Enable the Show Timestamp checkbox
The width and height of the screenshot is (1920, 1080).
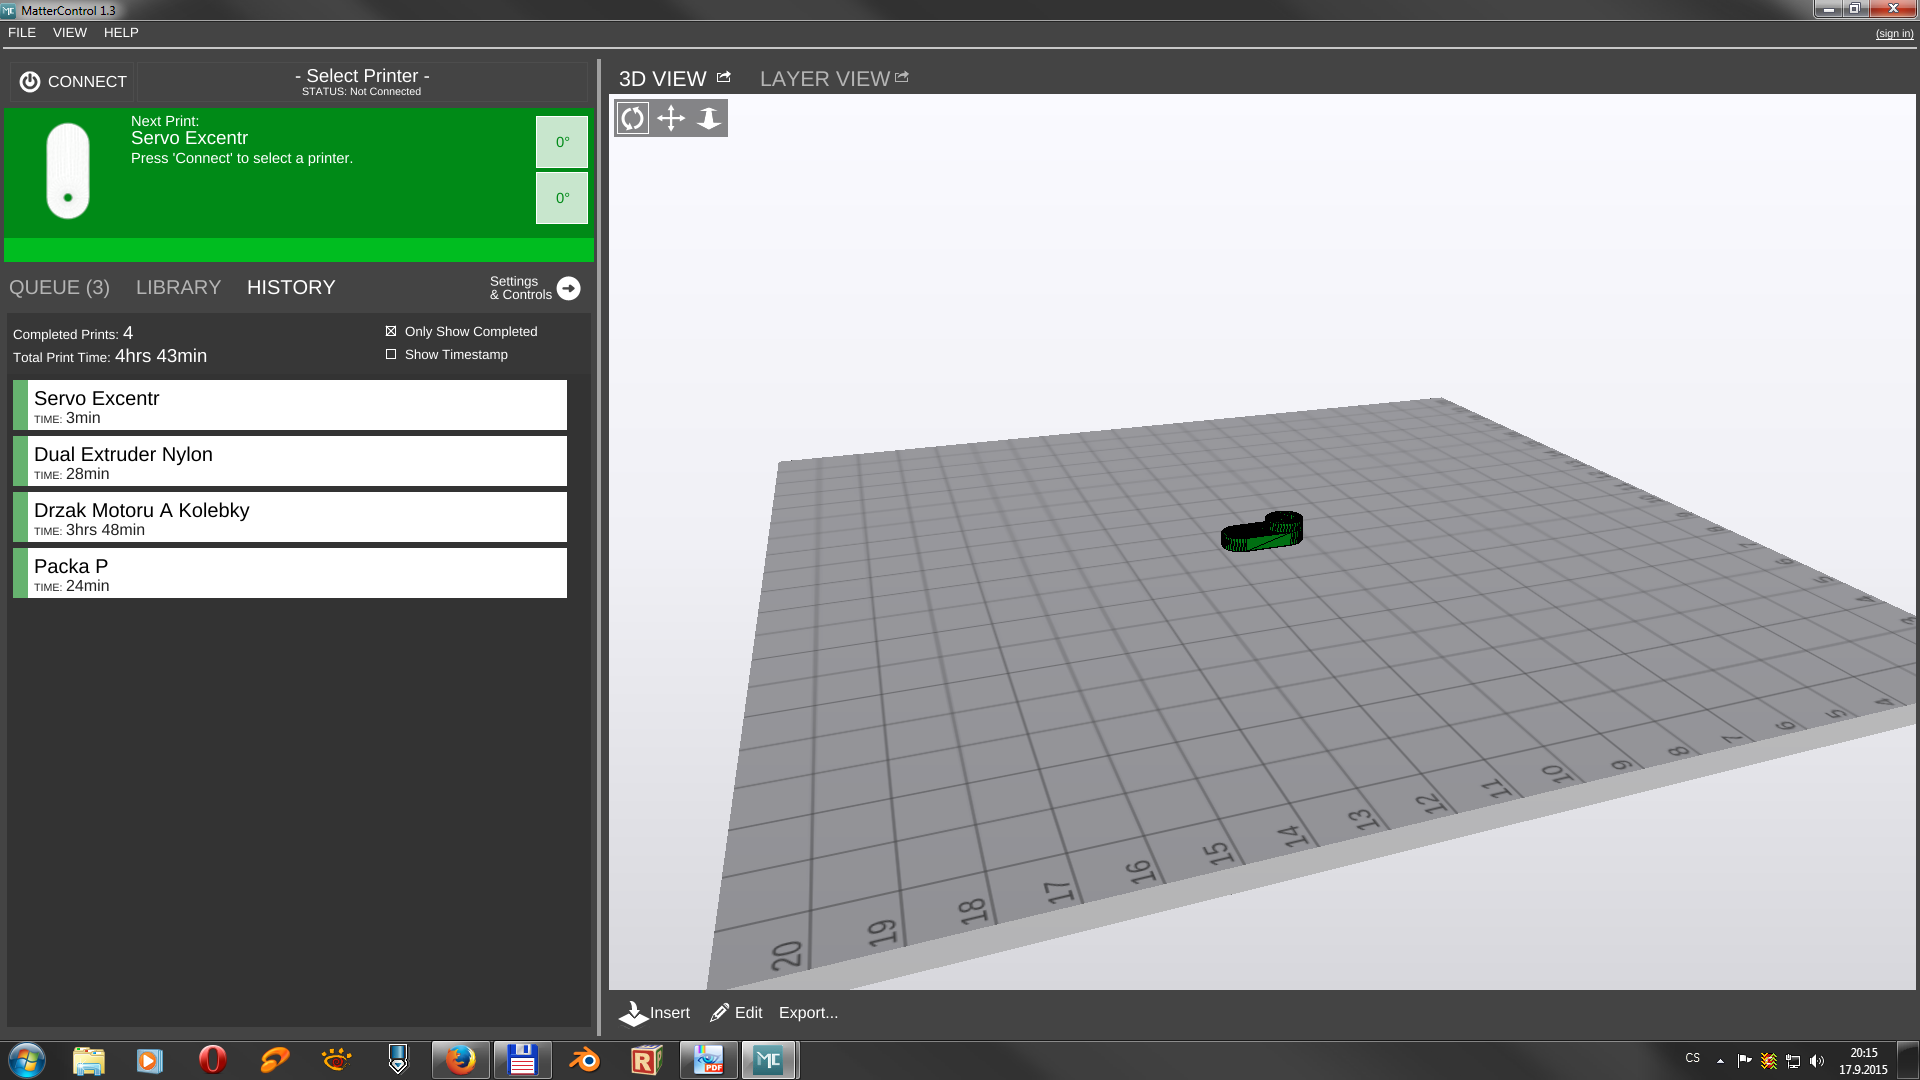[x=391, y=354]
